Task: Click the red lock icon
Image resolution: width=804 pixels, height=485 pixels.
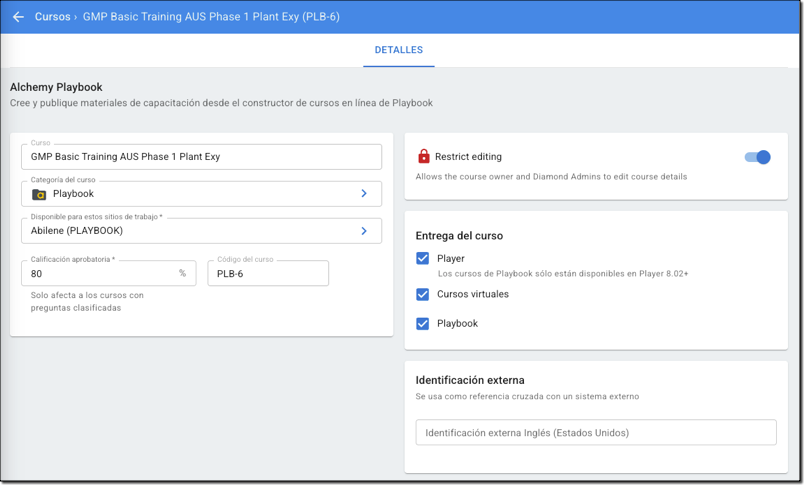Action: tap(423, 157)
